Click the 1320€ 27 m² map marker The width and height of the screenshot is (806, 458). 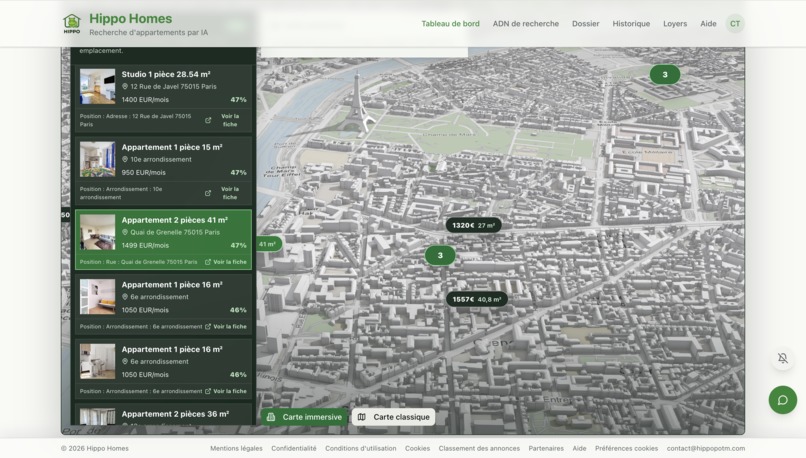[473, 225]
